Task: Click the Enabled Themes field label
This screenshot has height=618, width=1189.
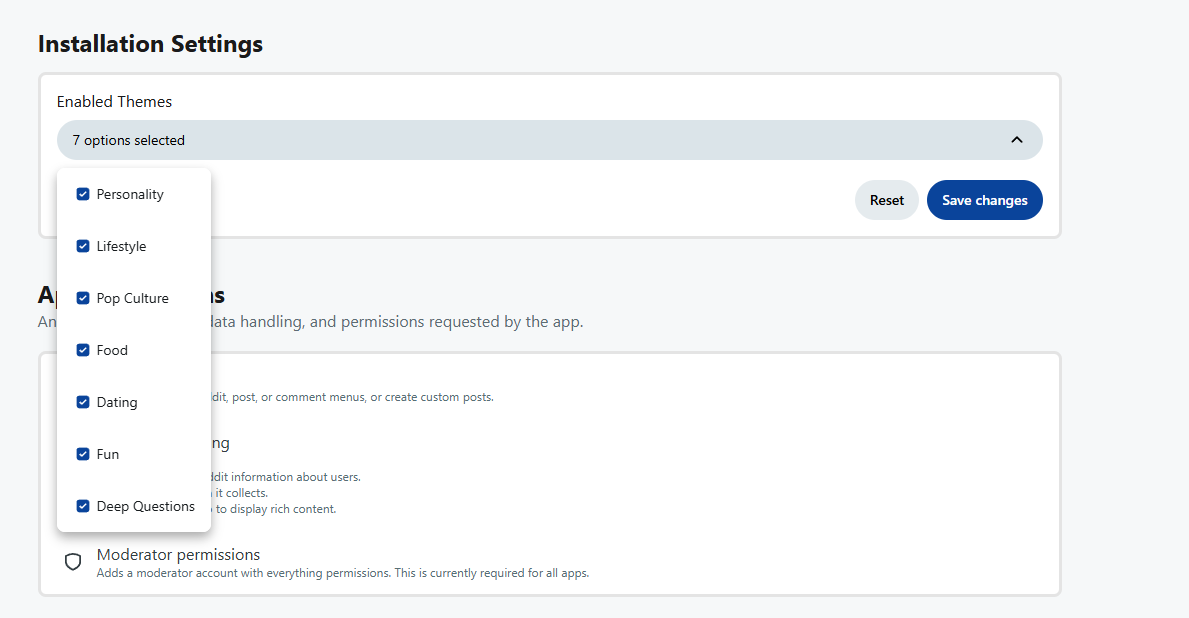Action: click(x=114, y=102)
